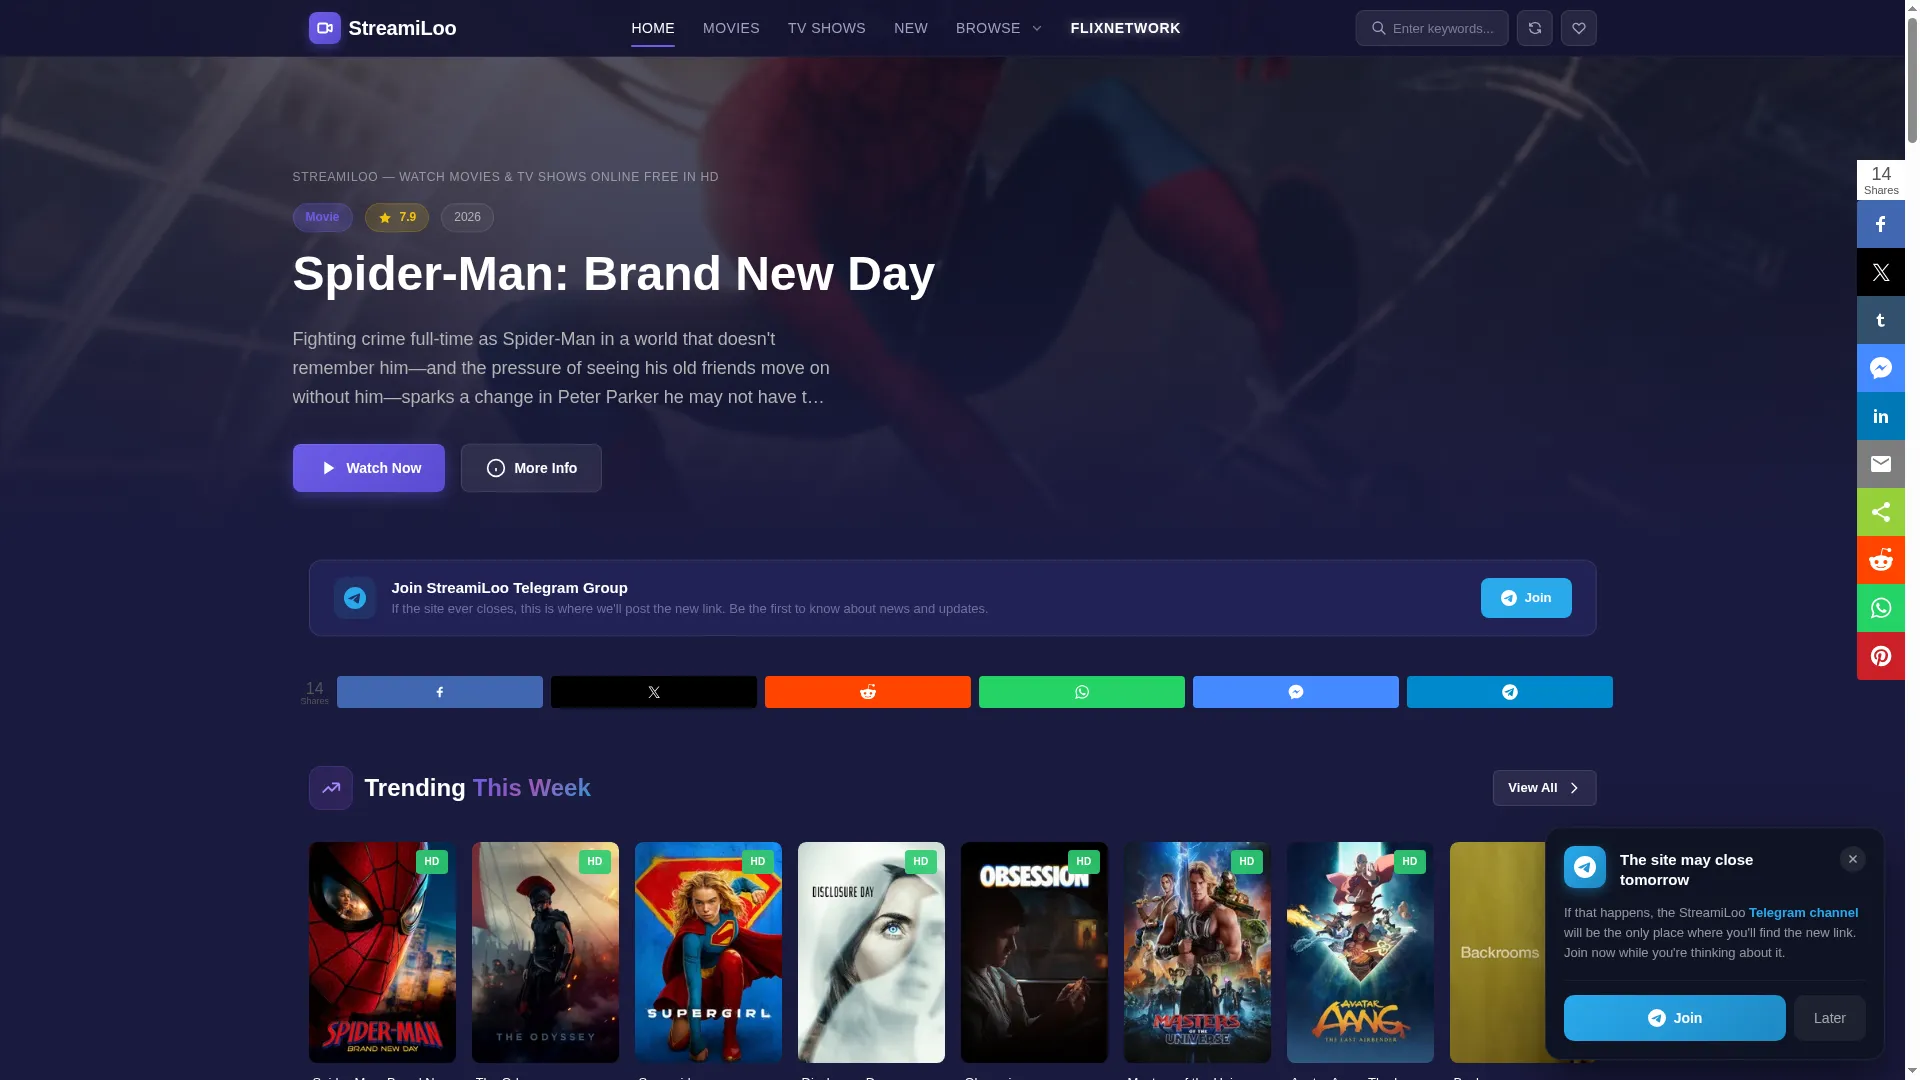Share by email from right sidebar
Screen dimensions: 1920x1080
pos(1880,464)
